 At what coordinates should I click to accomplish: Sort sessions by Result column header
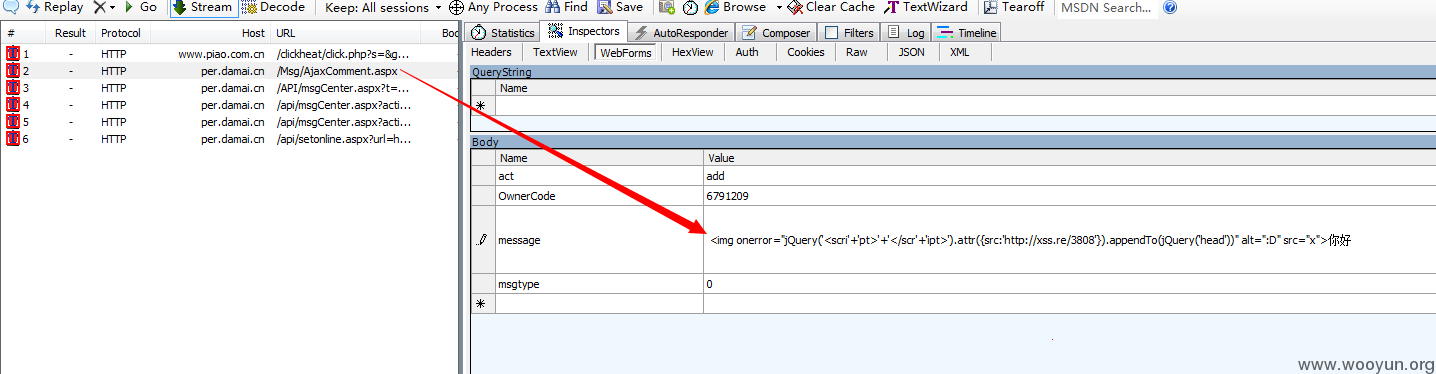pos(70,33)
